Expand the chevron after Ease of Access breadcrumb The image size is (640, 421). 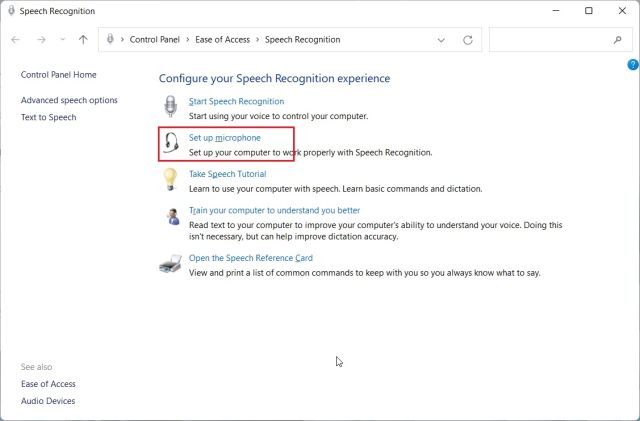[257, 40]
